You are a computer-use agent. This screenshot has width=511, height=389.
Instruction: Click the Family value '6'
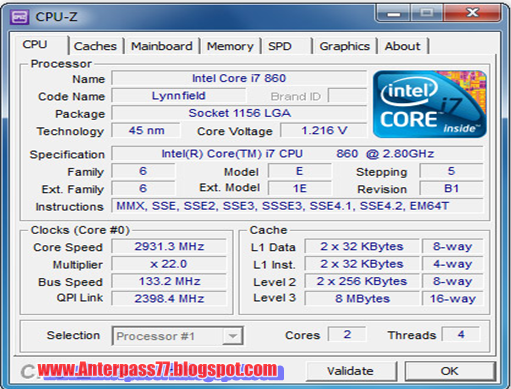pyautogui.click(x=143, y=171)
